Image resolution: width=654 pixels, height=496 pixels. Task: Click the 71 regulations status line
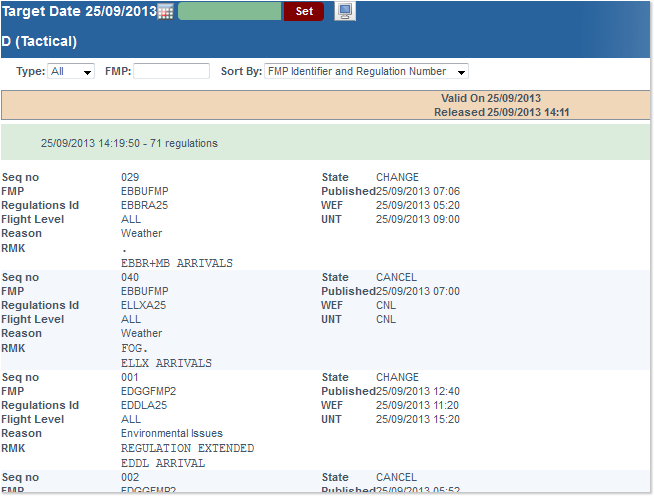pyautogui.click(x=129, y=143)
